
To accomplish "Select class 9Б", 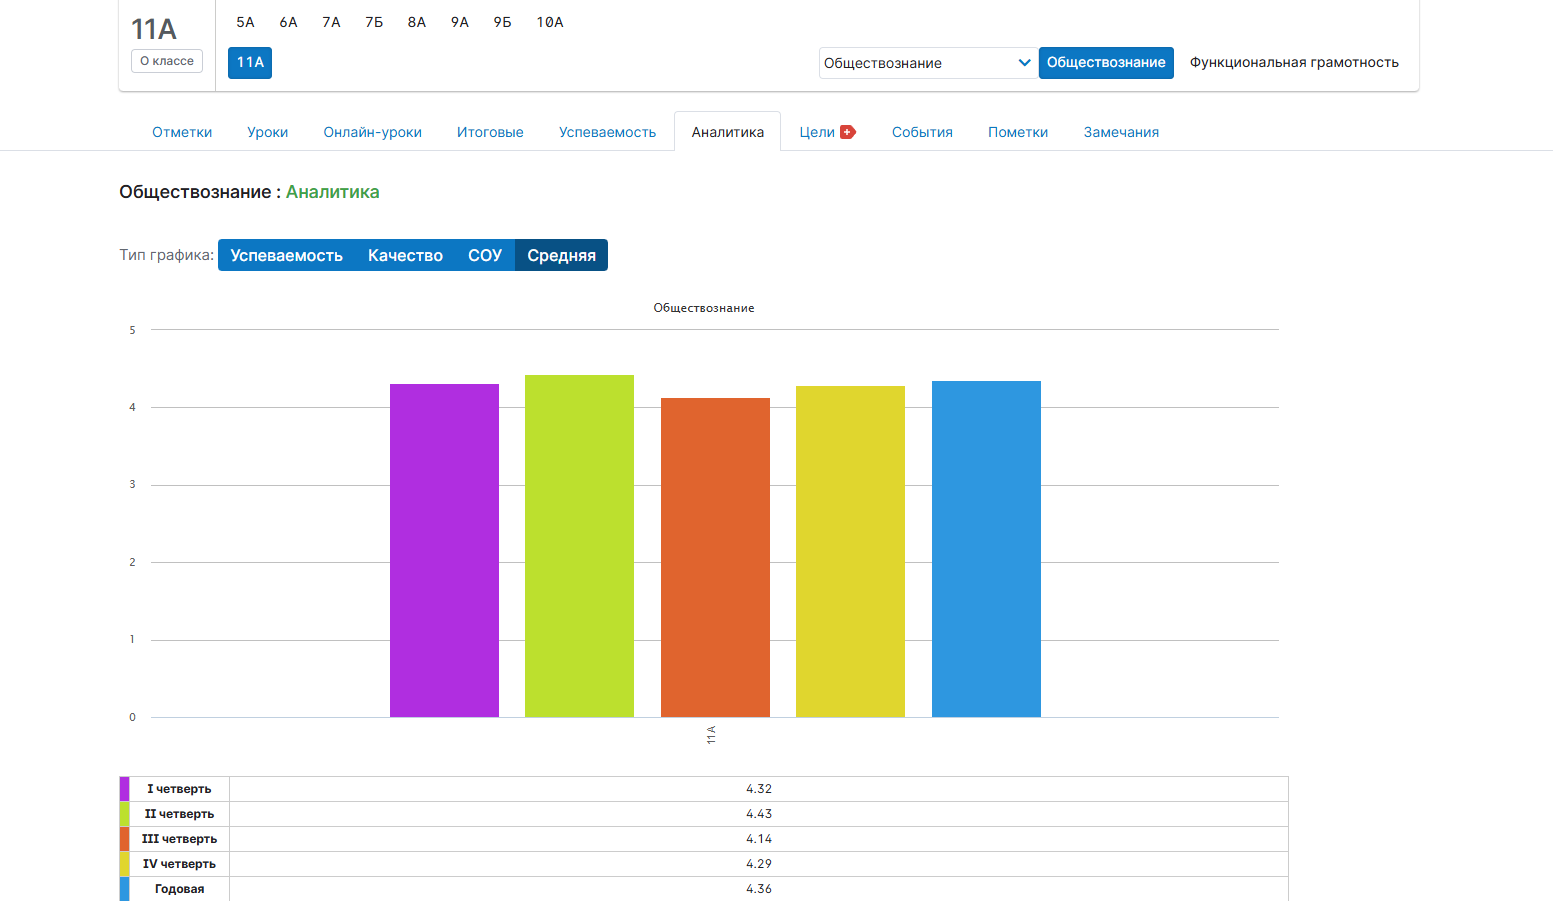I will point(503,22).
